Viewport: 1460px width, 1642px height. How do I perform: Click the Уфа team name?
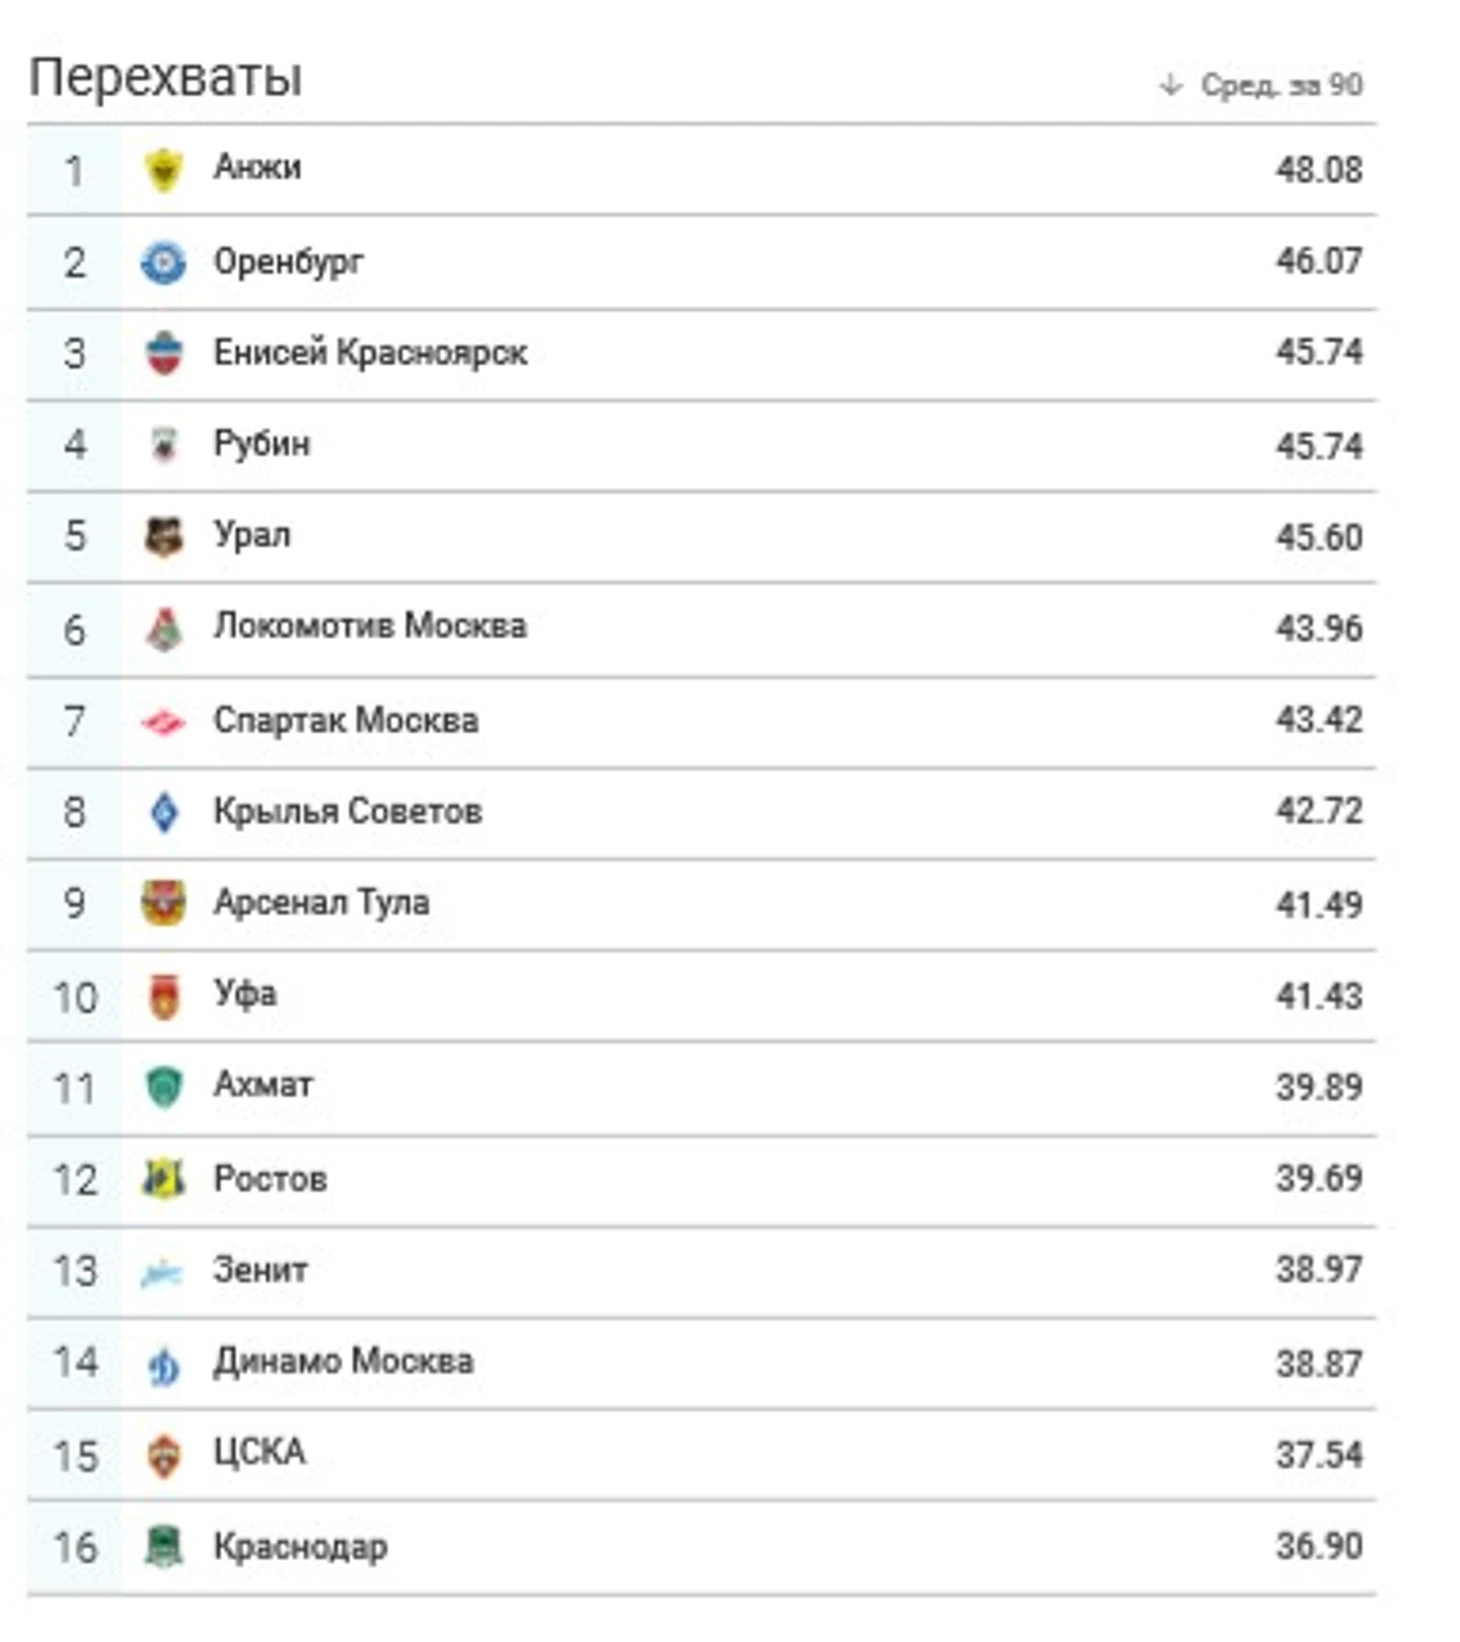coord(245,994)
